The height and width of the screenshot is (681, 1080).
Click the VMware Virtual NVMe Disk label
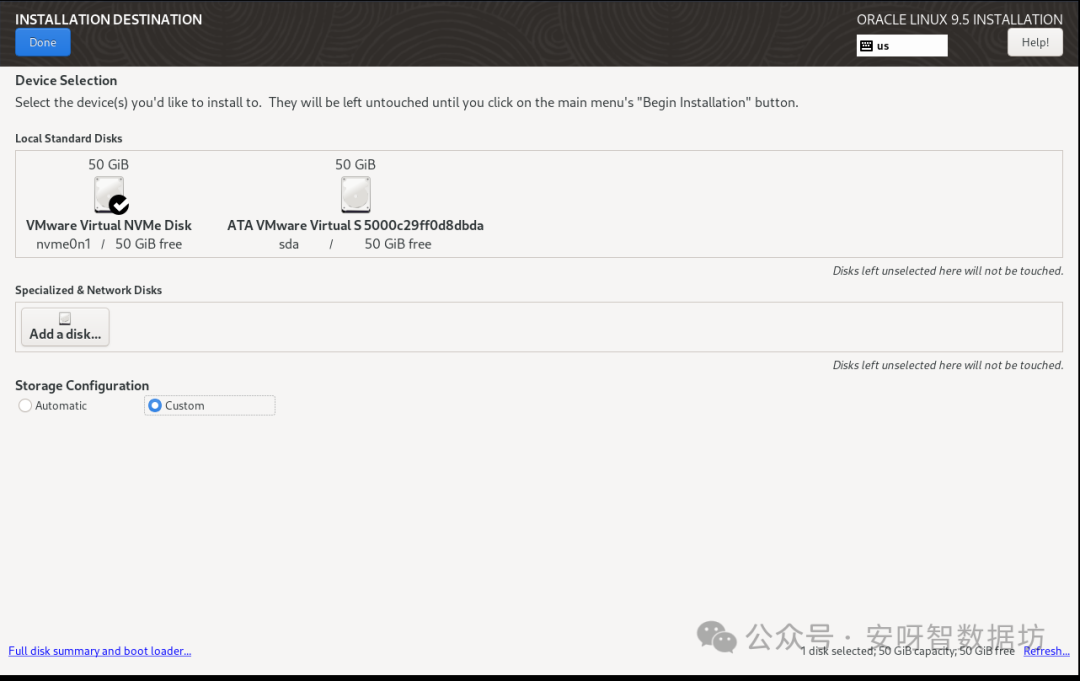(109, 225)
